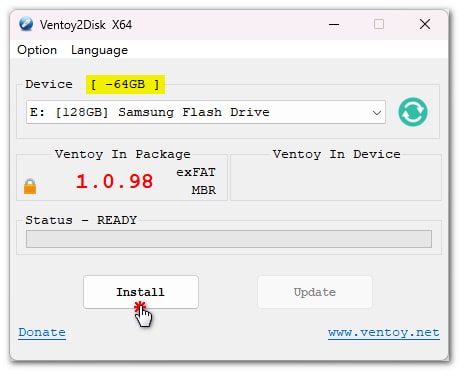Expand the device selection dropdown arrow

(377, 112)
